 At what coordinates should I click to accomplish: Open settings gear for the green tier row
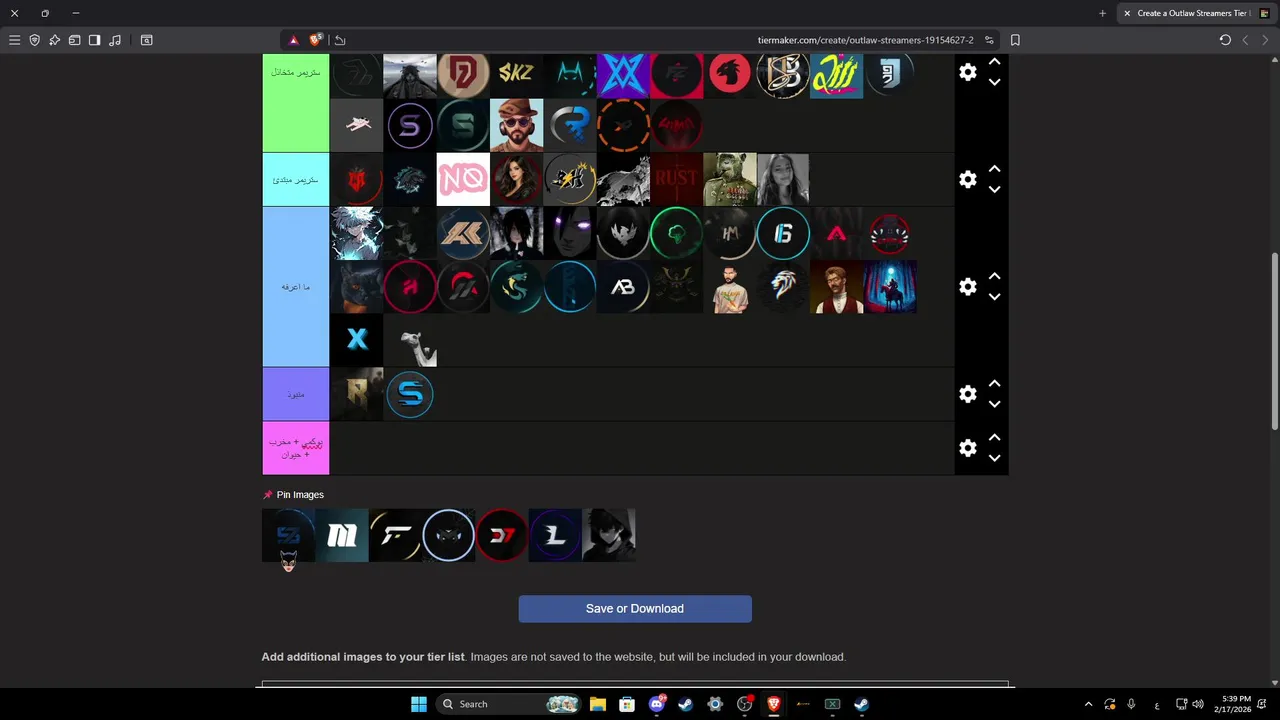pyautogui.click(x=967, y=72)
